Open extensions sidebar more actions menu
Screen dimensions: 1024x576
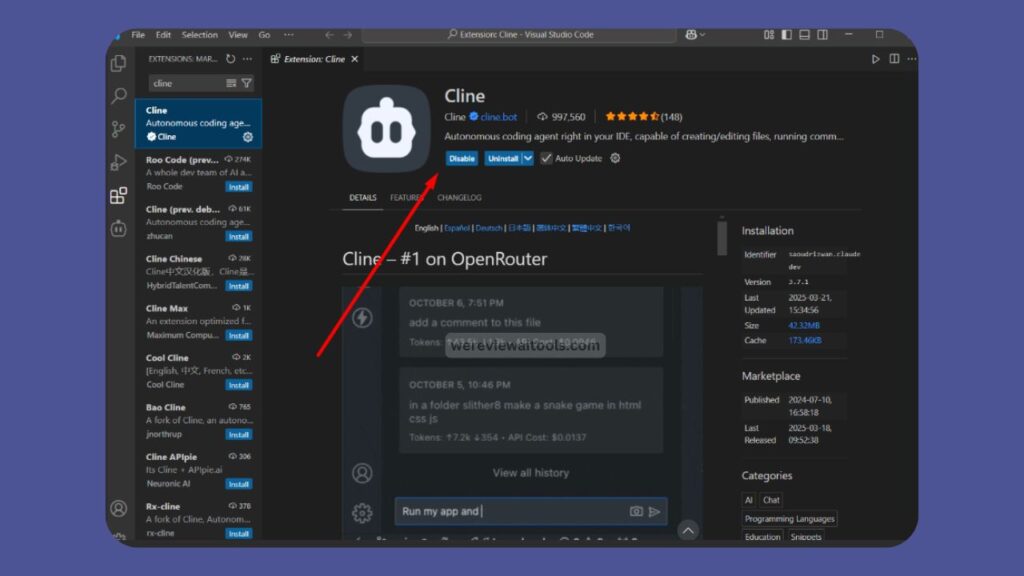pos(248,59)
